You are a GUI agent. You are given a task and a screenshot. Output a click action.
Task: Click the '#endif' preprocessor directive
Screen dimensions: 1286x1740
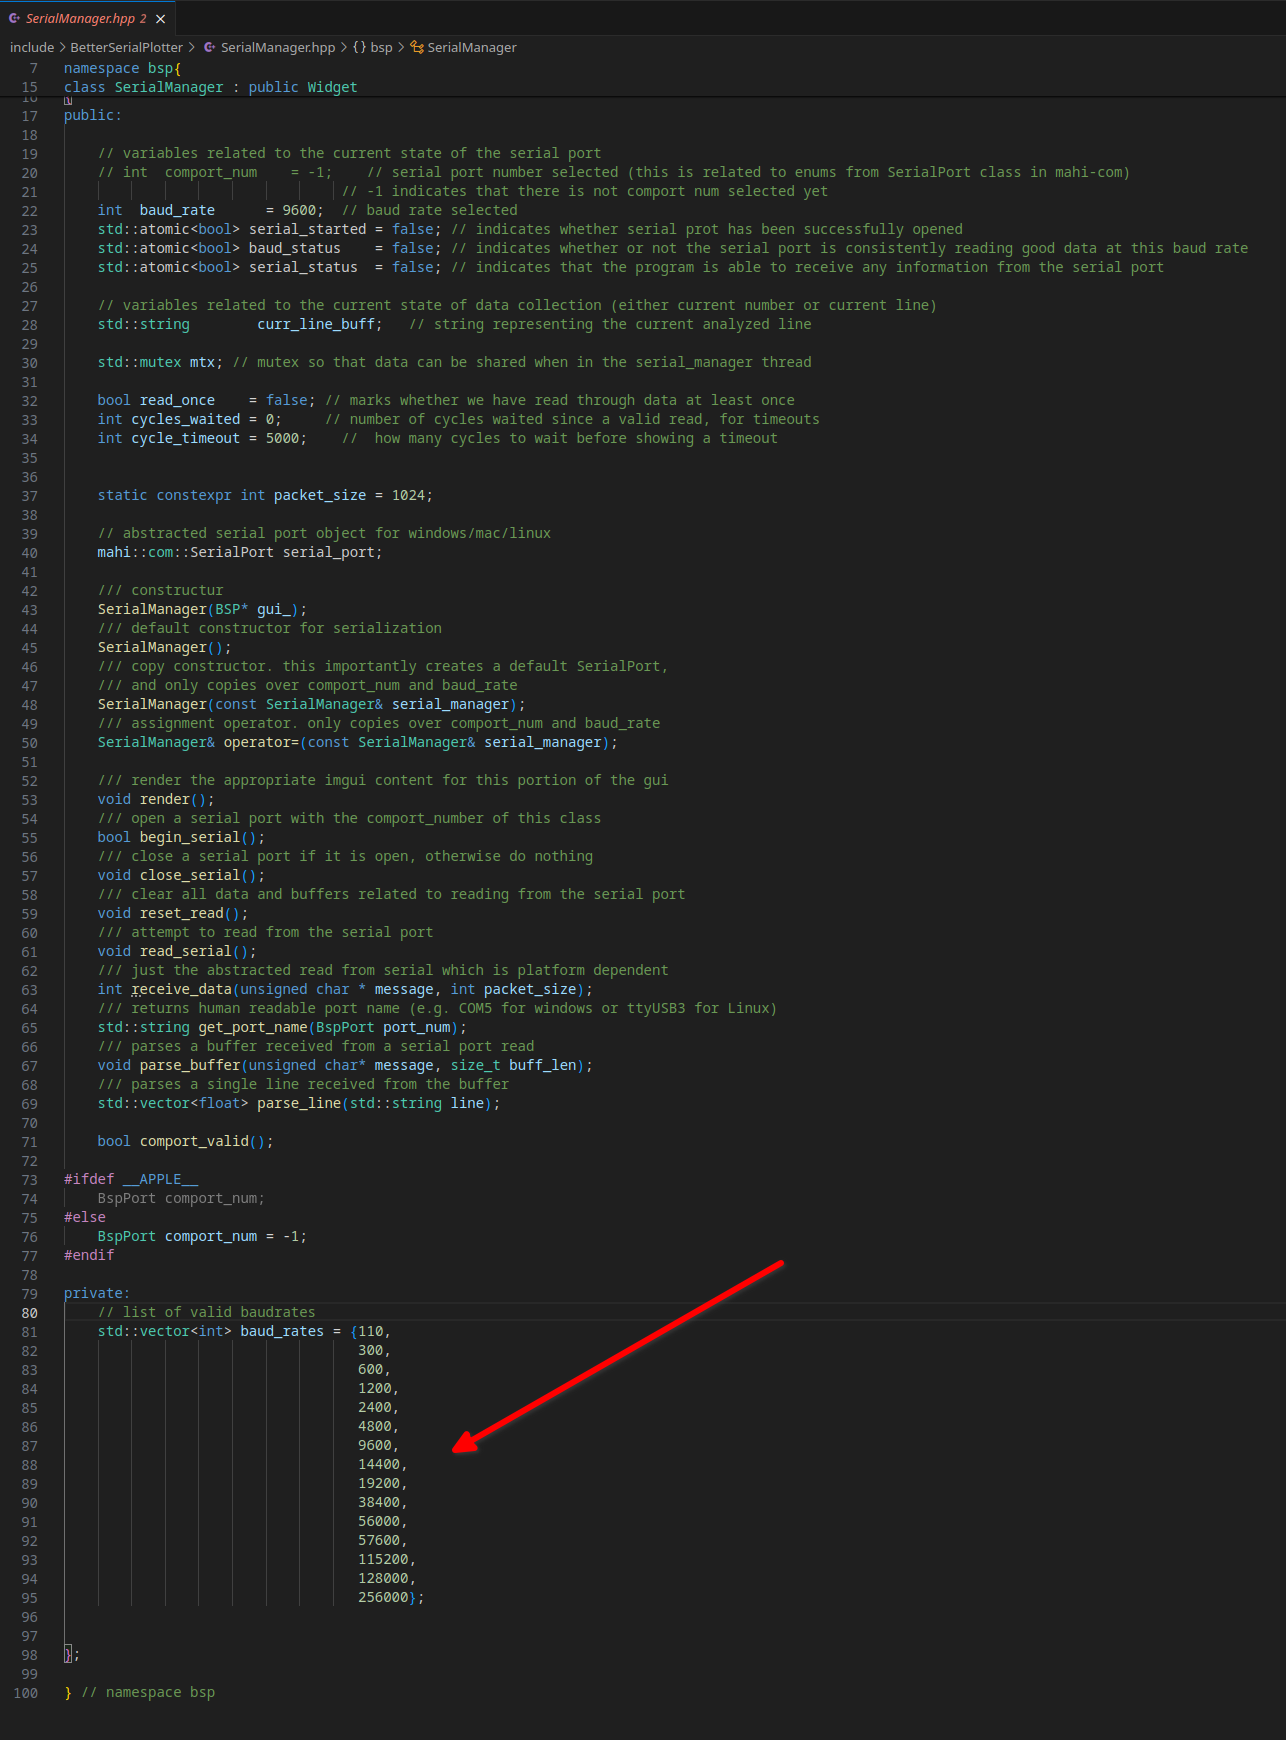[89, 1256]
